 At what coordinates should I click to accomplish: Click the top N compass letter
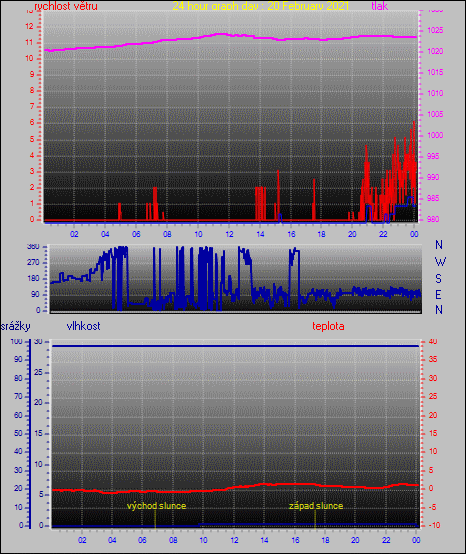point(439,244)
